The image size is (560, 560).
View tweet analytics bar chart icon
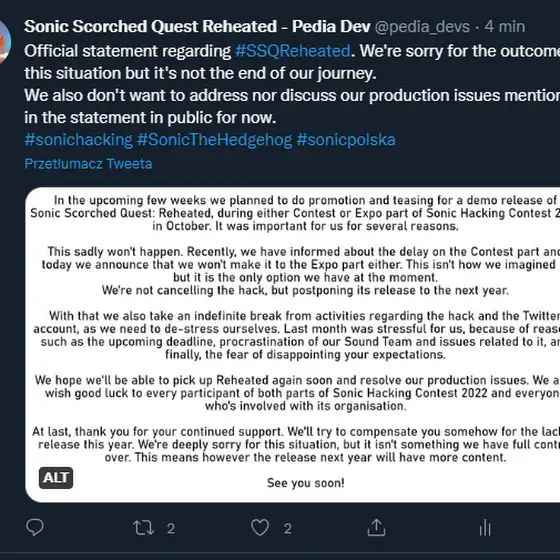(x=485, y=528)
